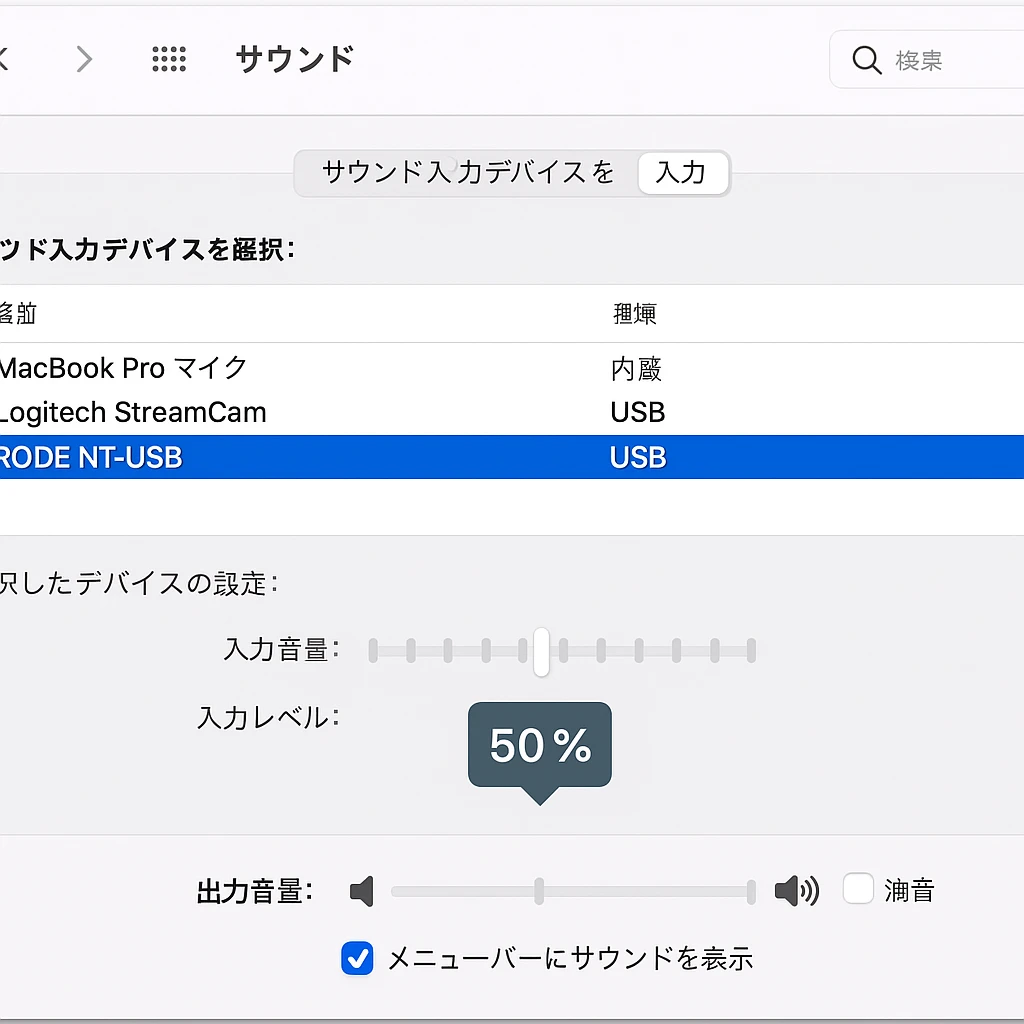Click the output volume slider track
The width and height of the screenshot is (1024, 1024).
640,891
